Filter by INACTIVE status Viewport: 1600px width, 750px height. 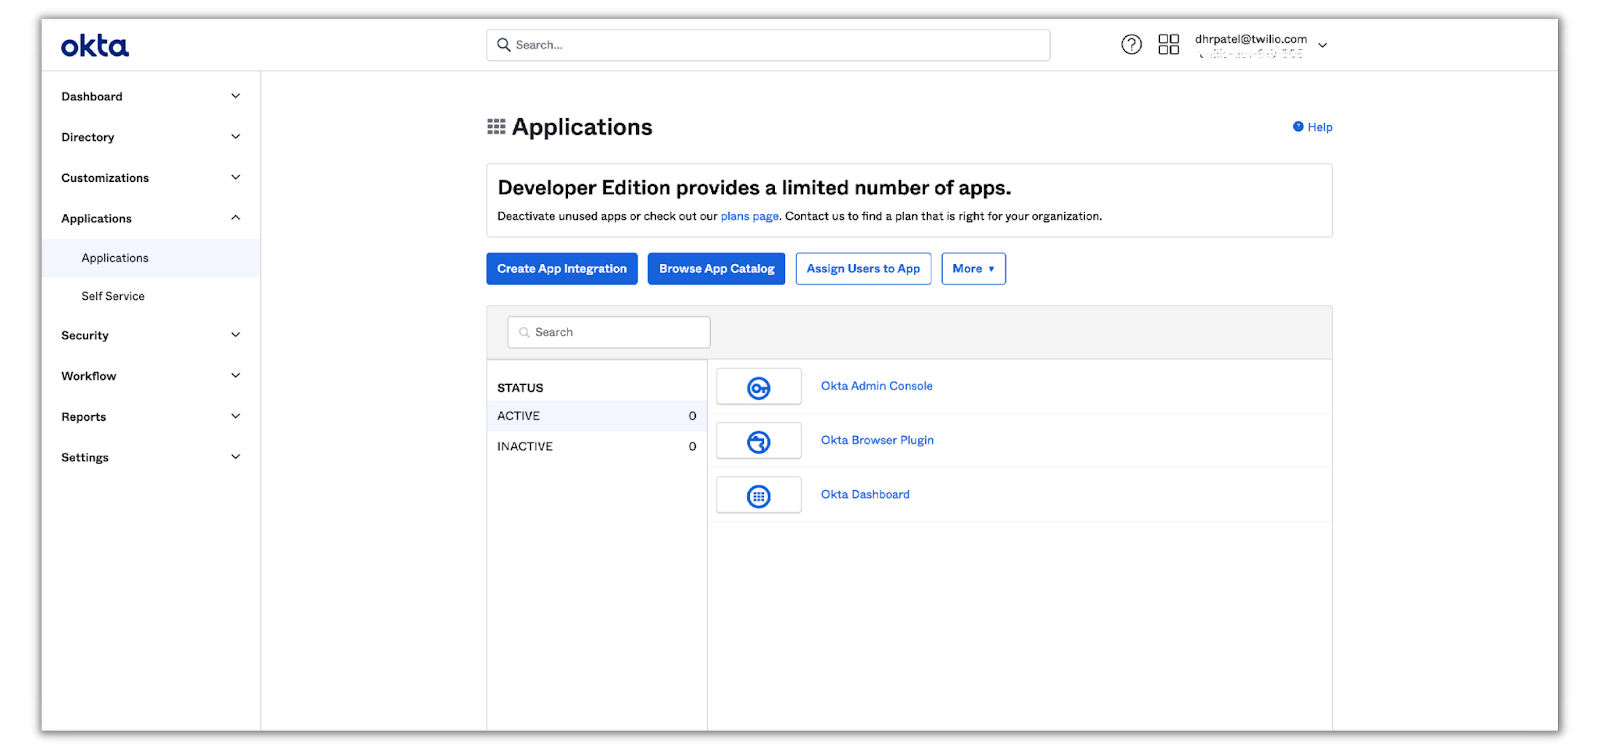point(596,447)
